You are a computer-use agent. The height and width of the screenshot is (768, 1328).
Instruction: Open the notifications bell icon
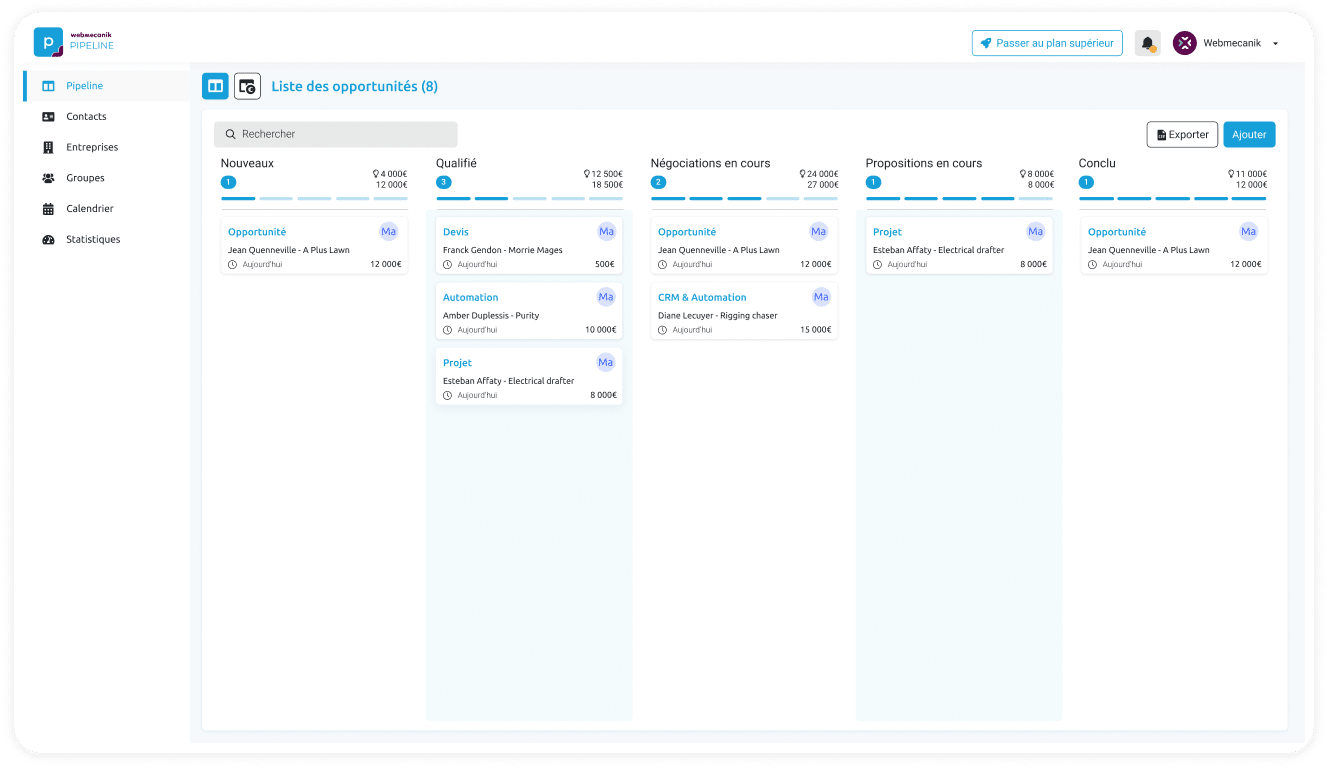1148,44
